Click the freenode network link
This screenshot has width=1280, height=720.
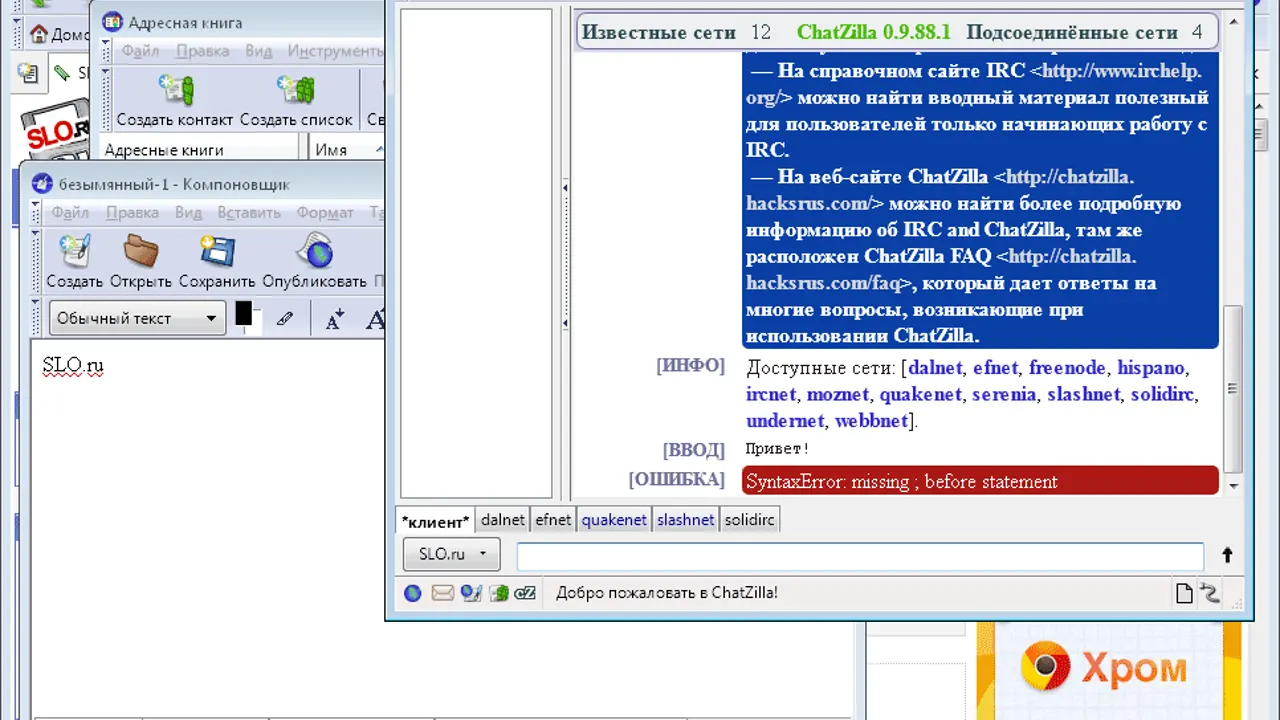(x=1067, y=368)
